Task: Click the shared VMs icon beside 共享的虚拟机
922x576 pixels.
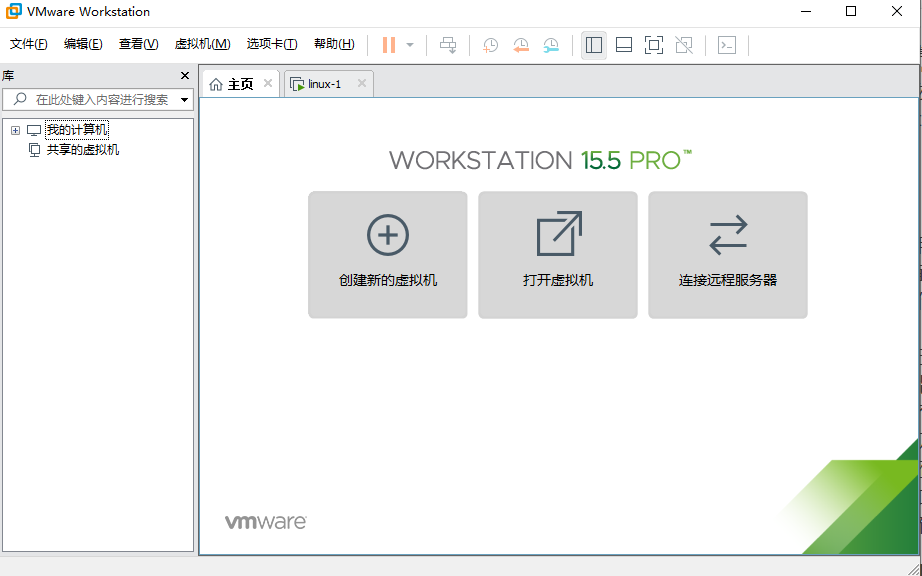Action: click(35, 150)
